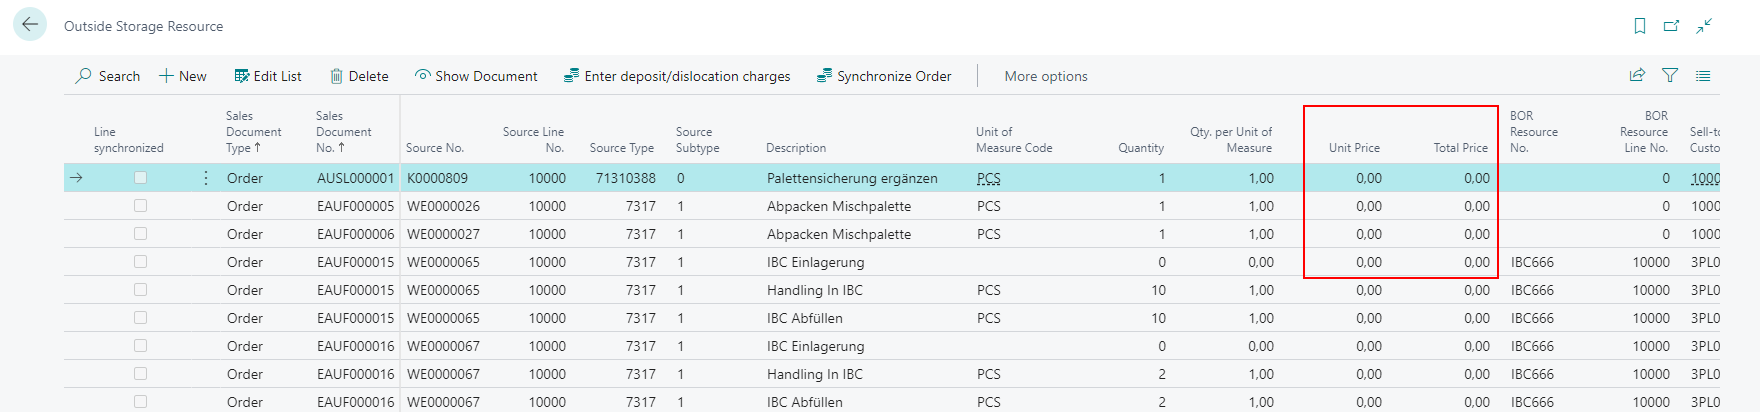Click Show Document action
This screenshot has width=1760, height=412.
[x=476, y=76]
